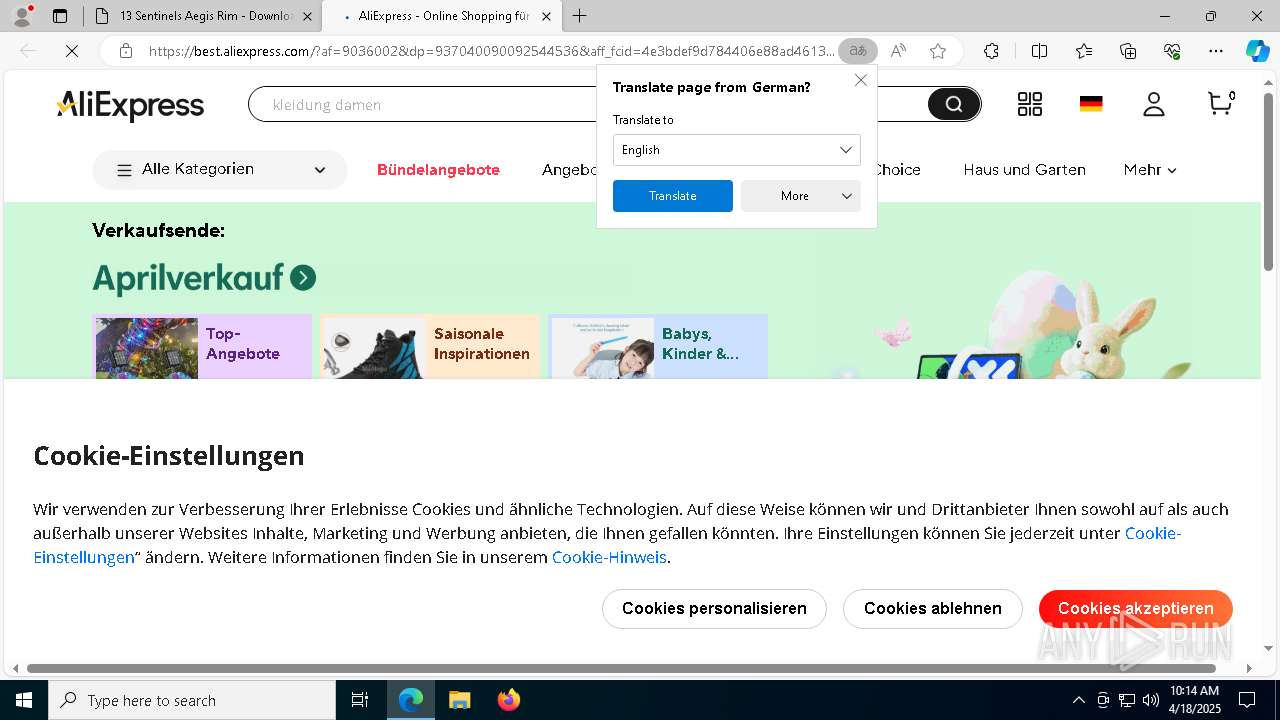Close the translate popup
The width and height of the screenshot is (1280, 720).
860,80
